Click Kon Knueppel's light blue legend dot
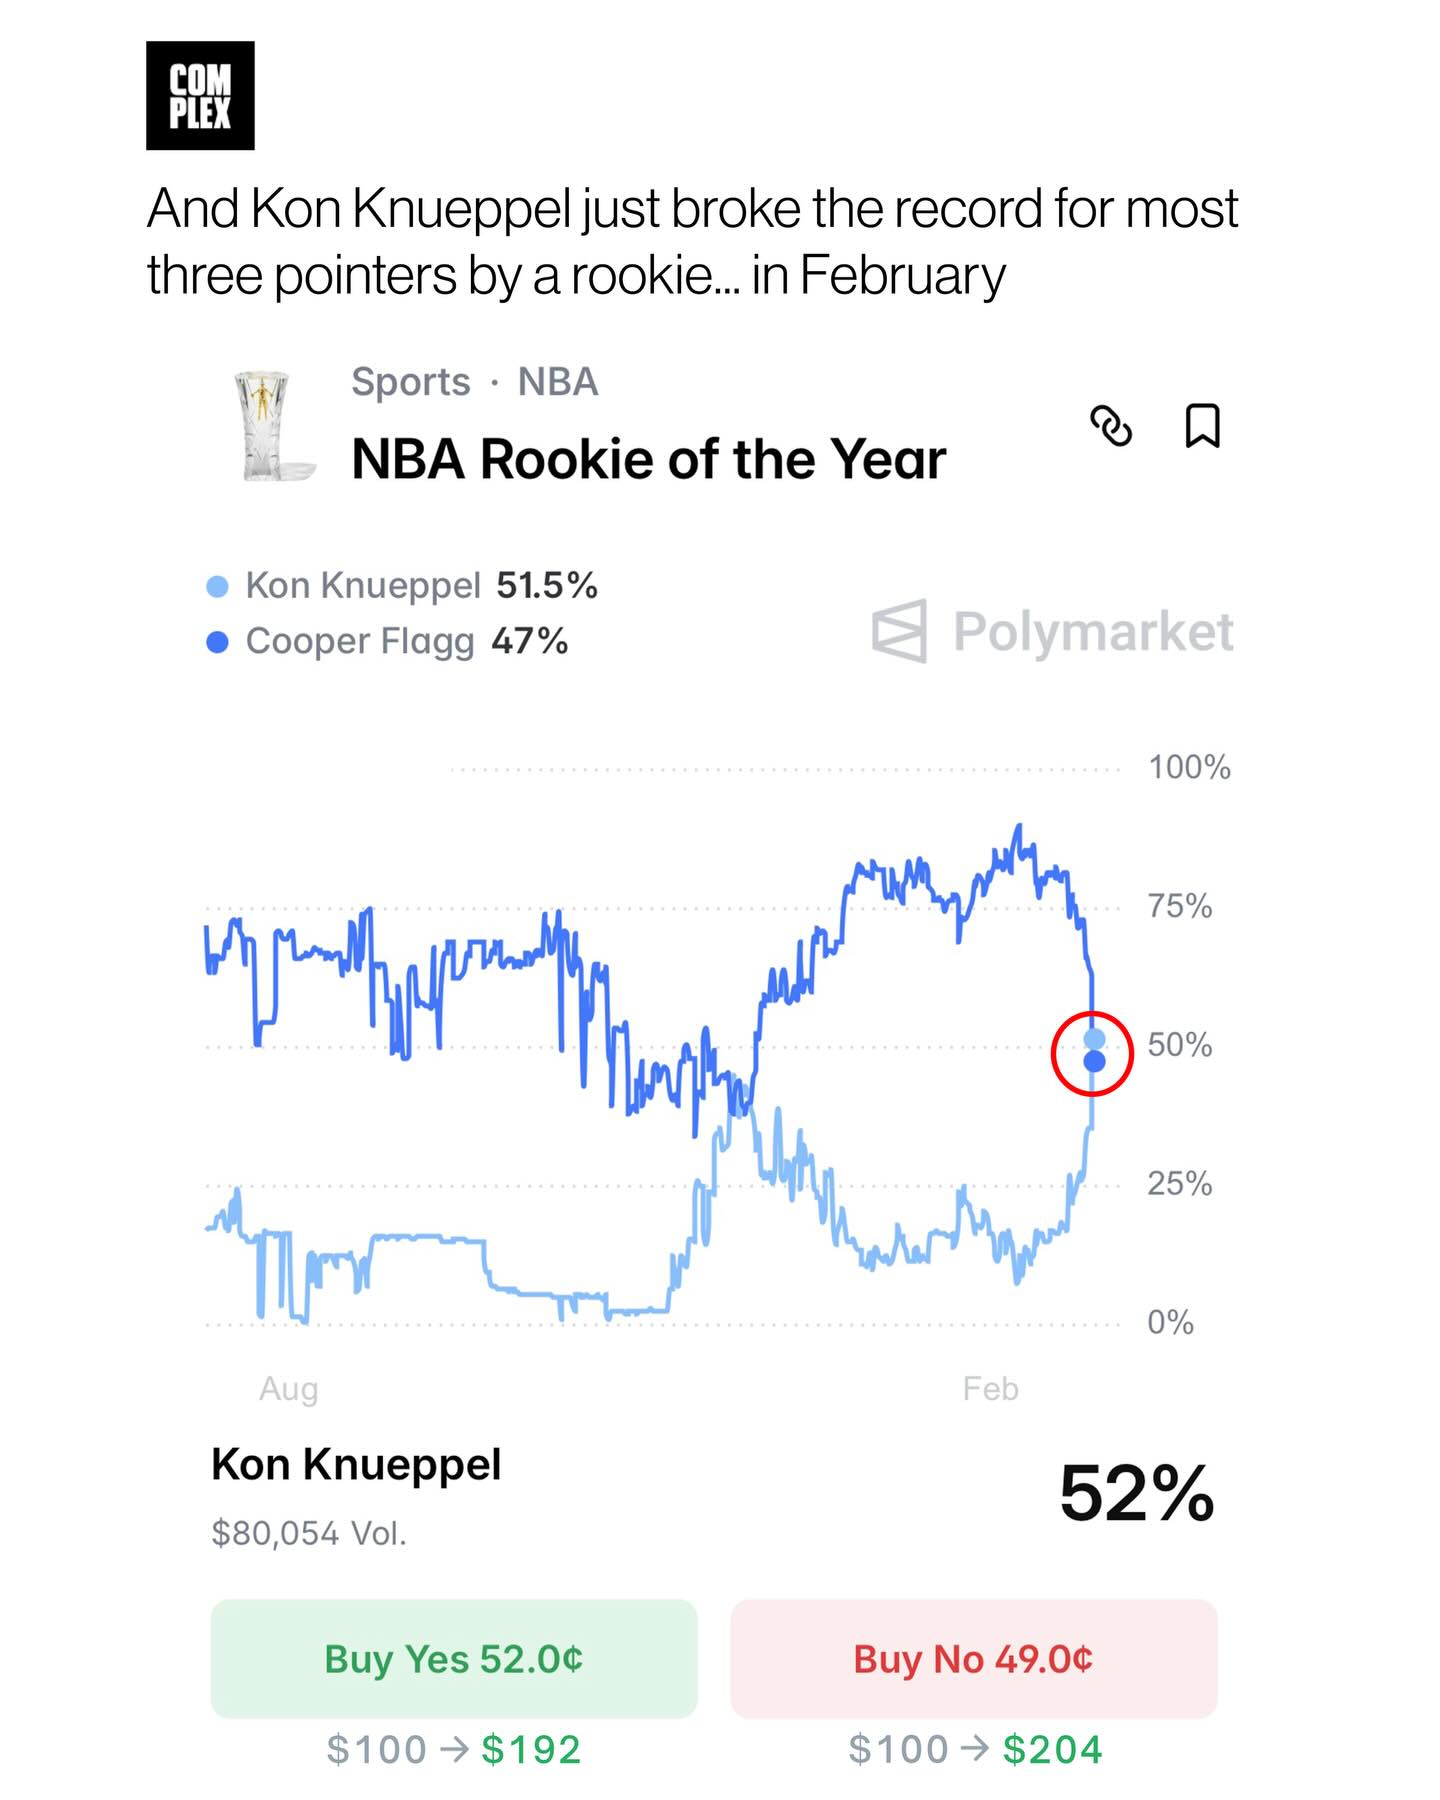This screenshot has height=1800, width=1440. 217,586
